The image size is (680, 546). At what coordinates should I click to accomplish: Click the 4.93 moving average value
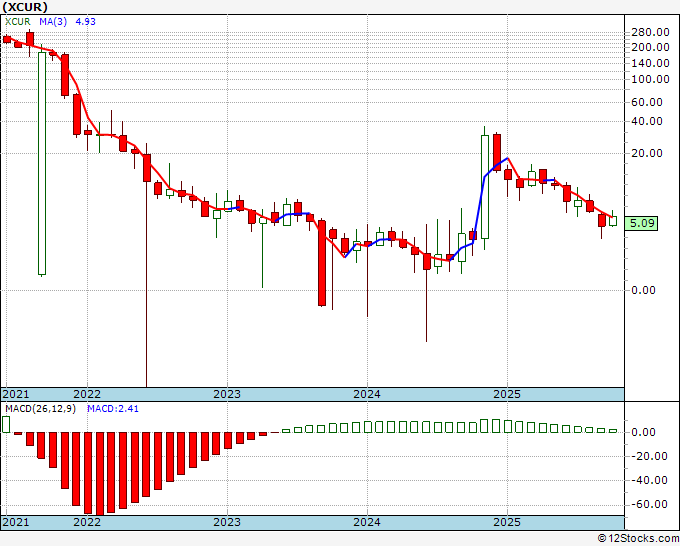tap(85, 22)
